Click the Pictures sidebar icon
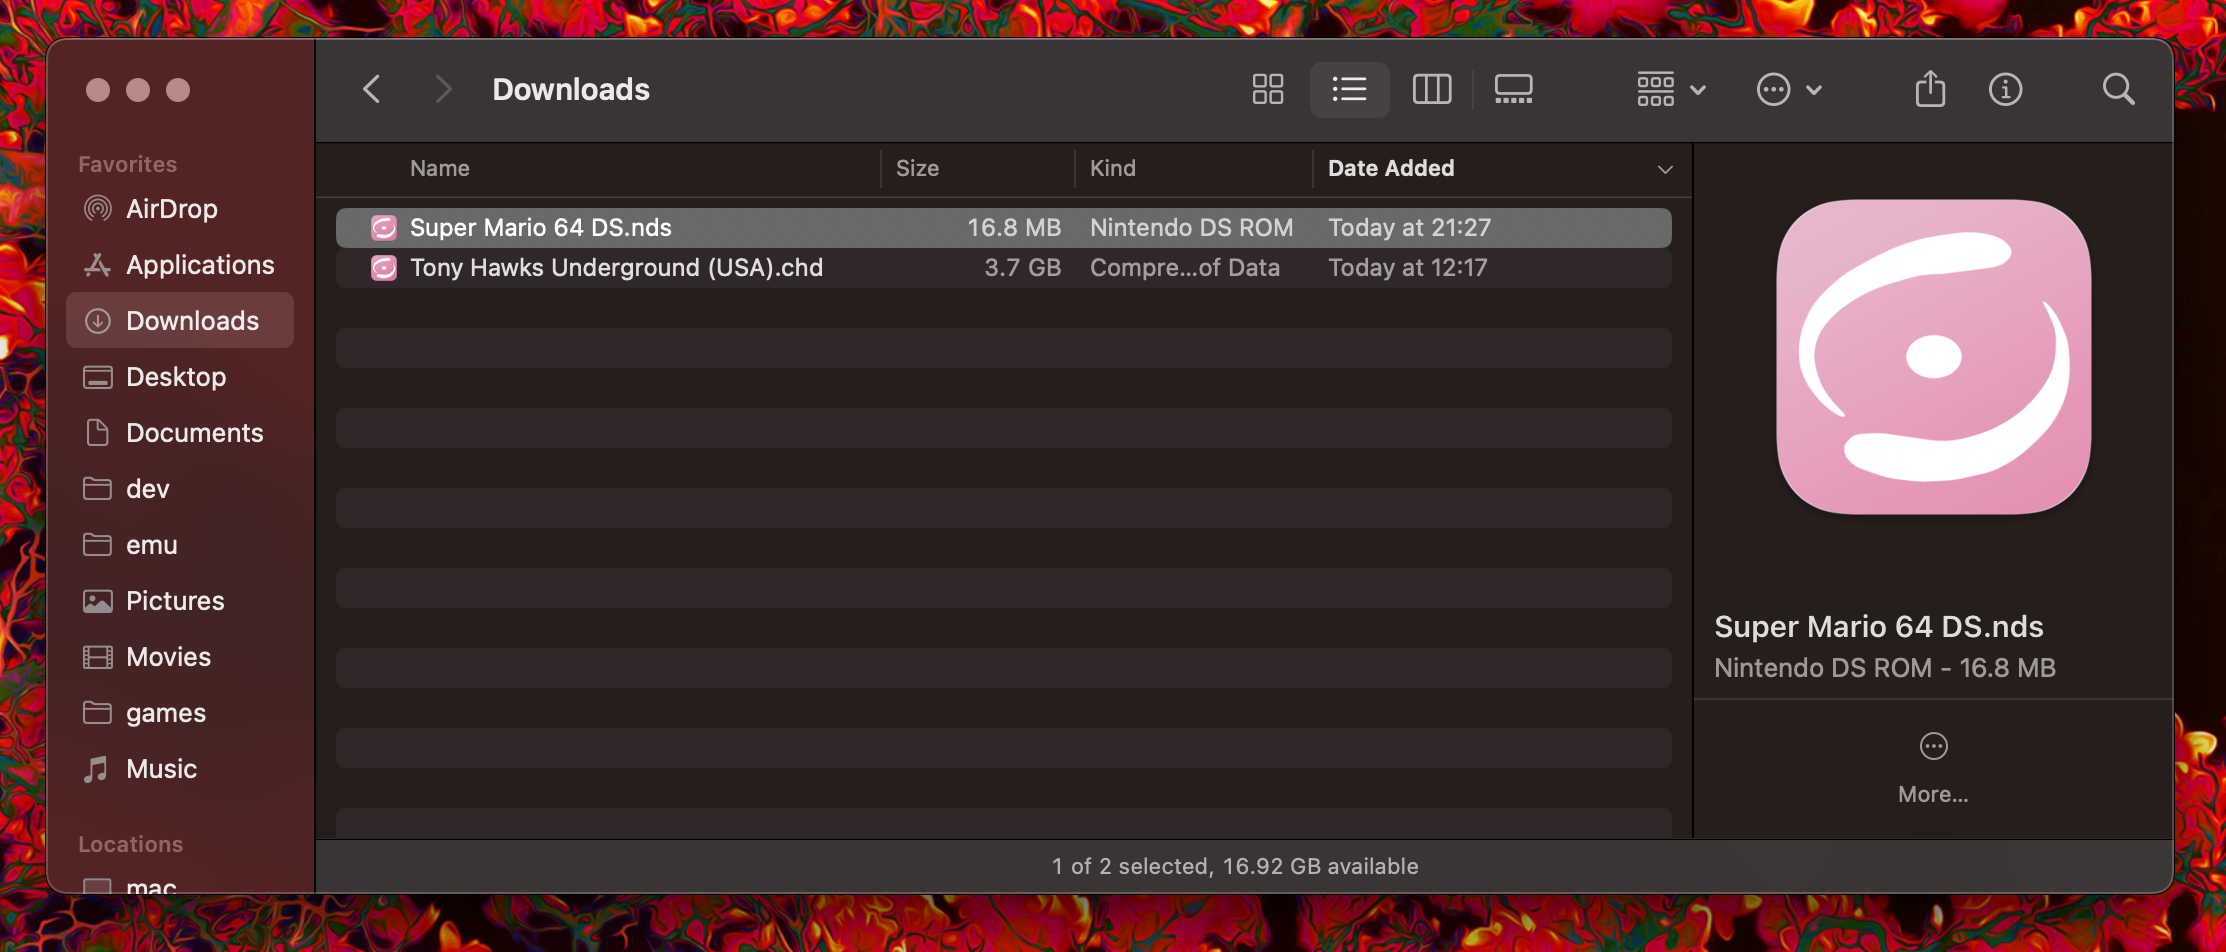The width and height of the screenshot is (2226, 952). point(97,601)
